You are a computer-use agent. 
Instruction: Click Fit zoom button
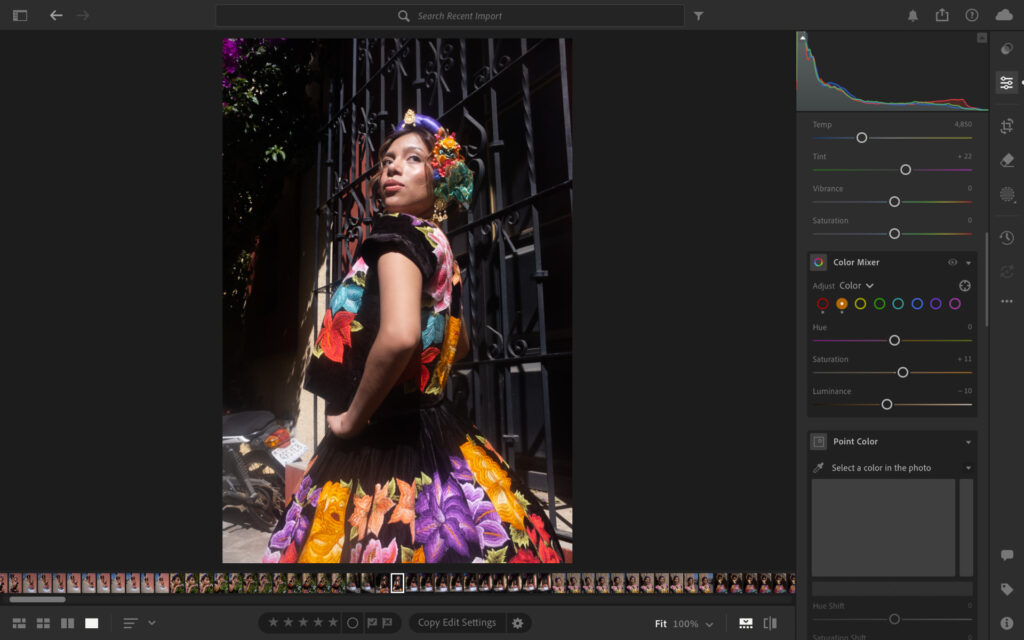point(661,624)
